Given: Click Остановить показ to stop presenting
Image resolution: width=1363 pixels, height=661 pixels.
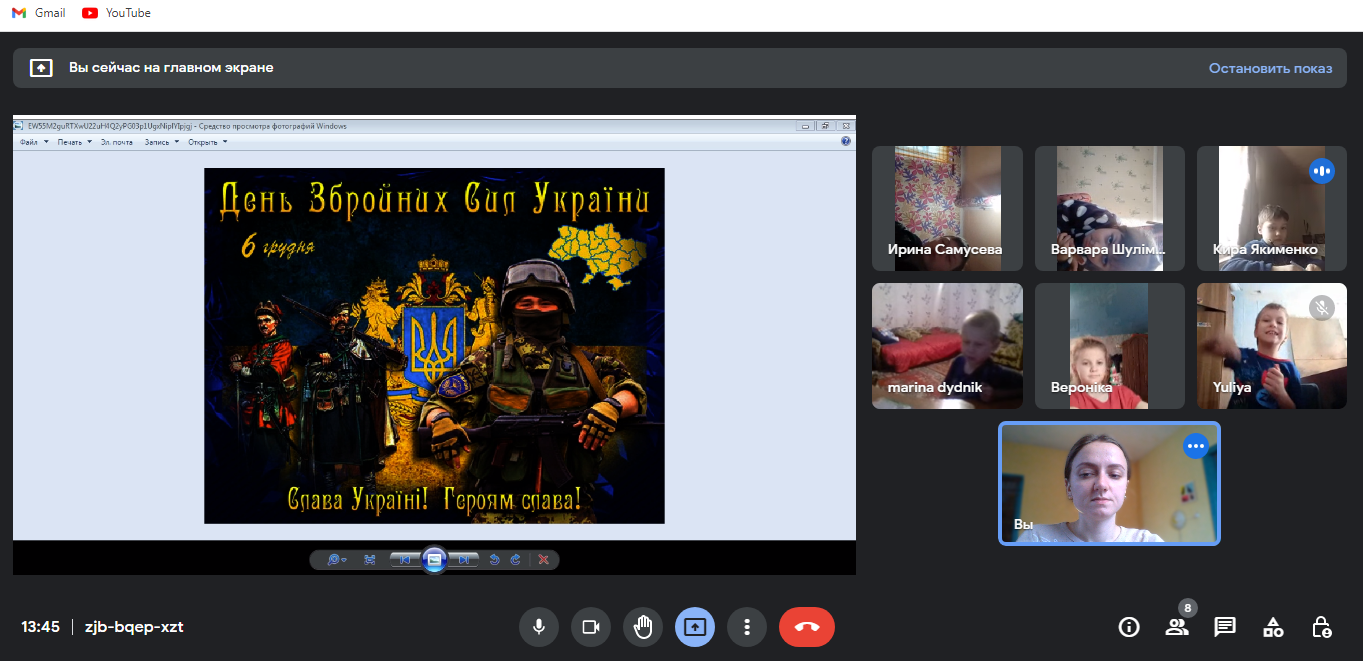Looking at the screenshot, I should pyautogui.click(x=1270, y=68).
